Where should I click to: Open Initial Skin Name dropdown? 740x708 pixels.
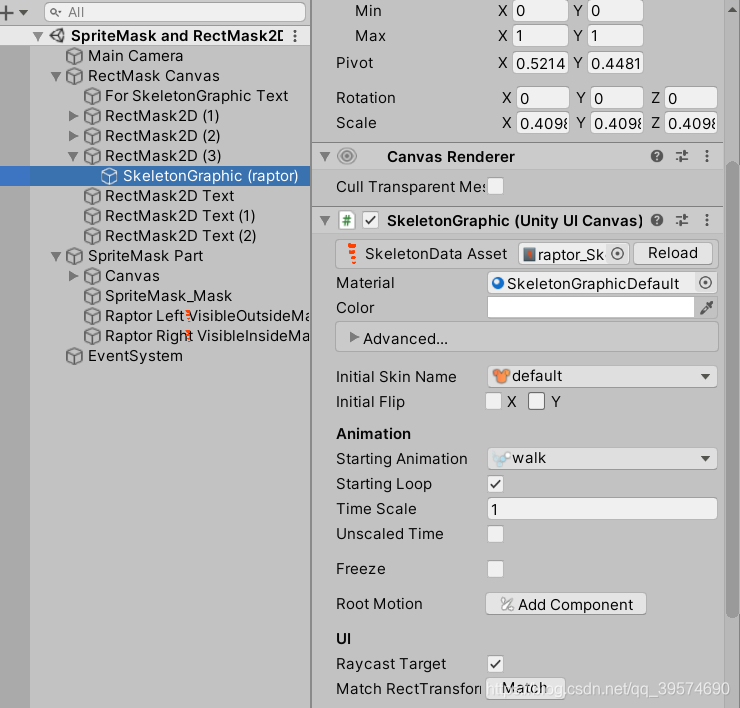(602, 377)
